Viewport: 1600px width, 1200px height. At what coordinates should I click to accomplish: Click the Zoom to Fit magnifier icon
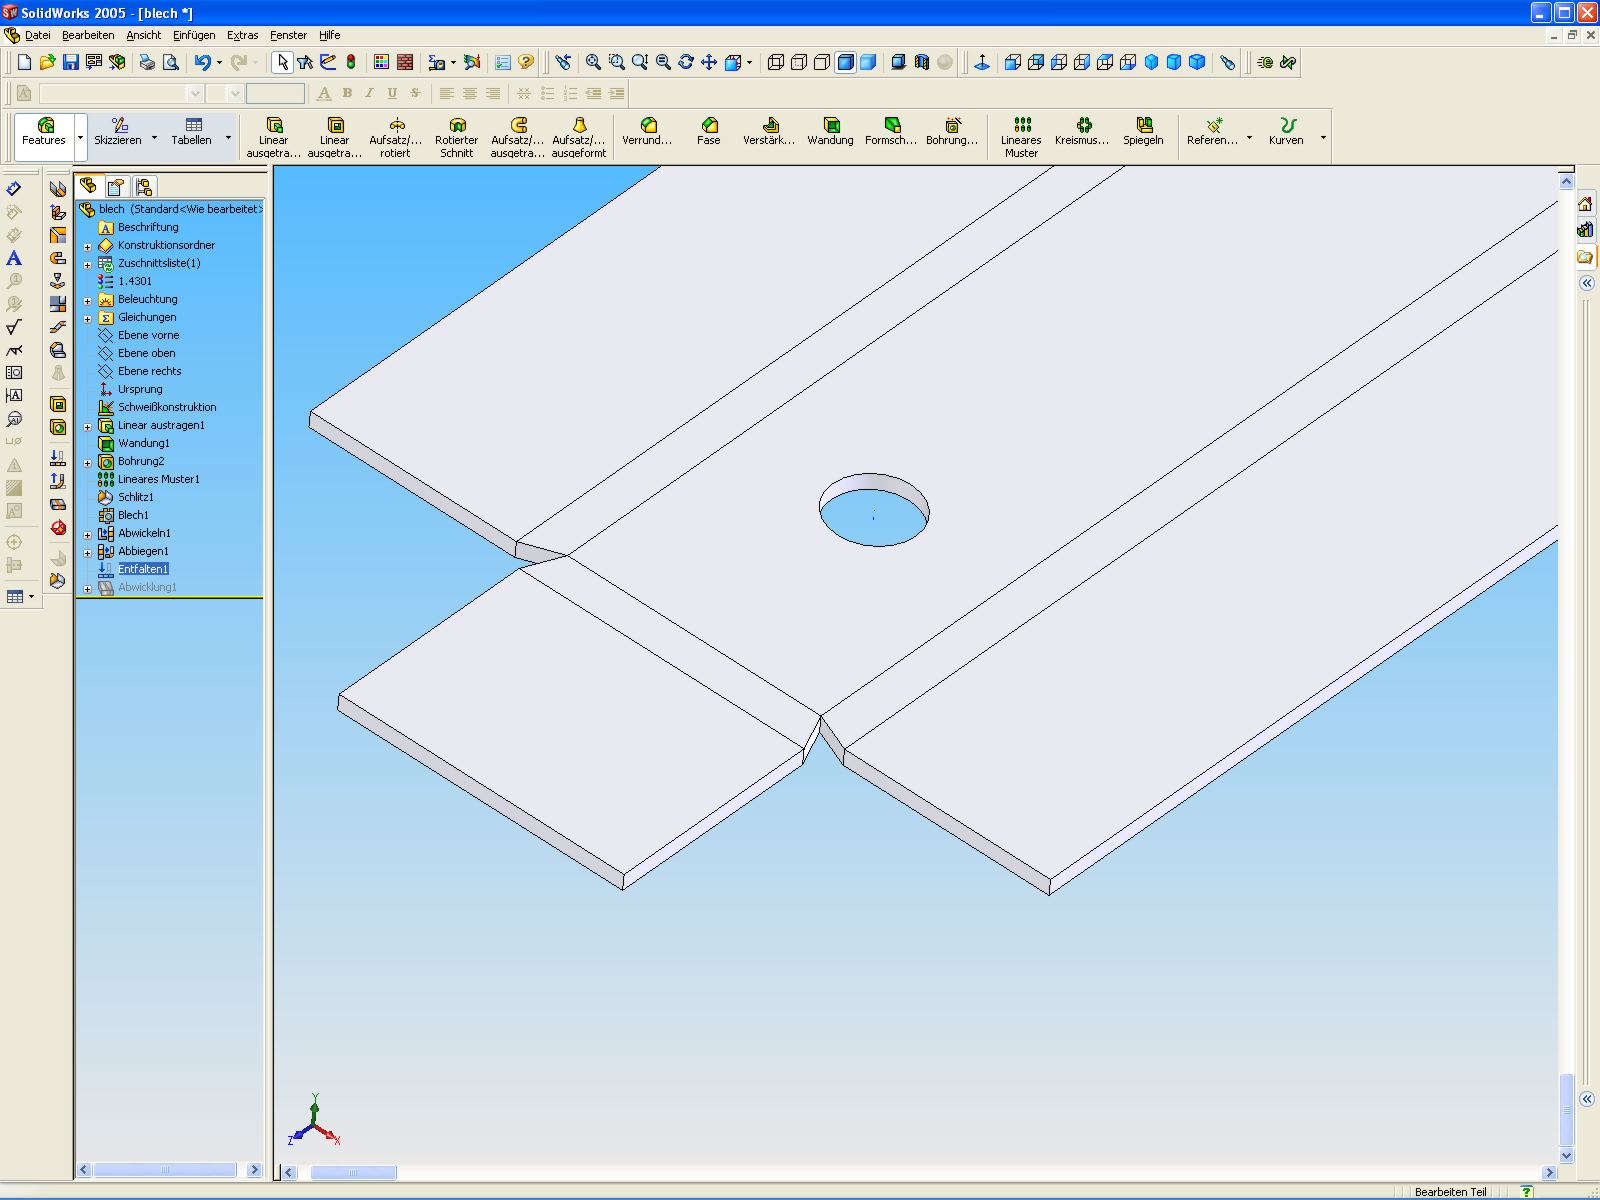tap(593, 62)
